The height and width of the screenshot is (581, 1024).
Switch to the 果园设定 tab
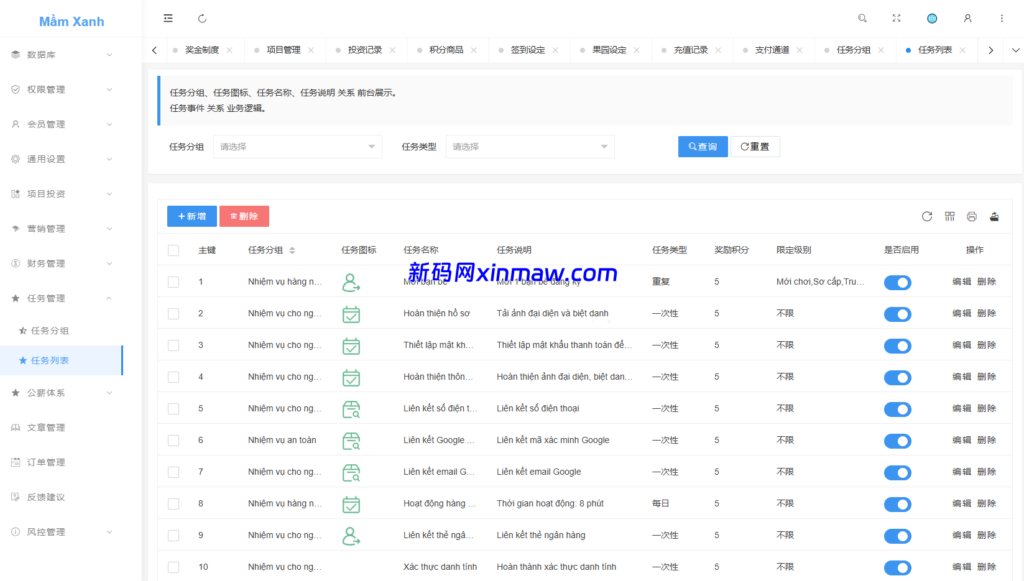tap(609, 50)
